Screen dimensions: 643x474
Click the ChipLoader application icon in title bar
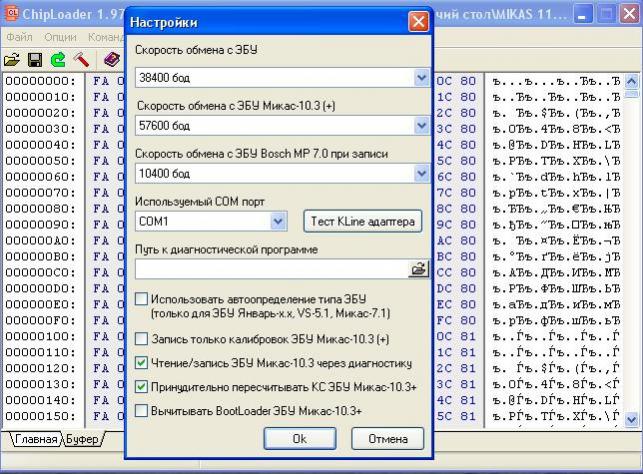point(11,13)
